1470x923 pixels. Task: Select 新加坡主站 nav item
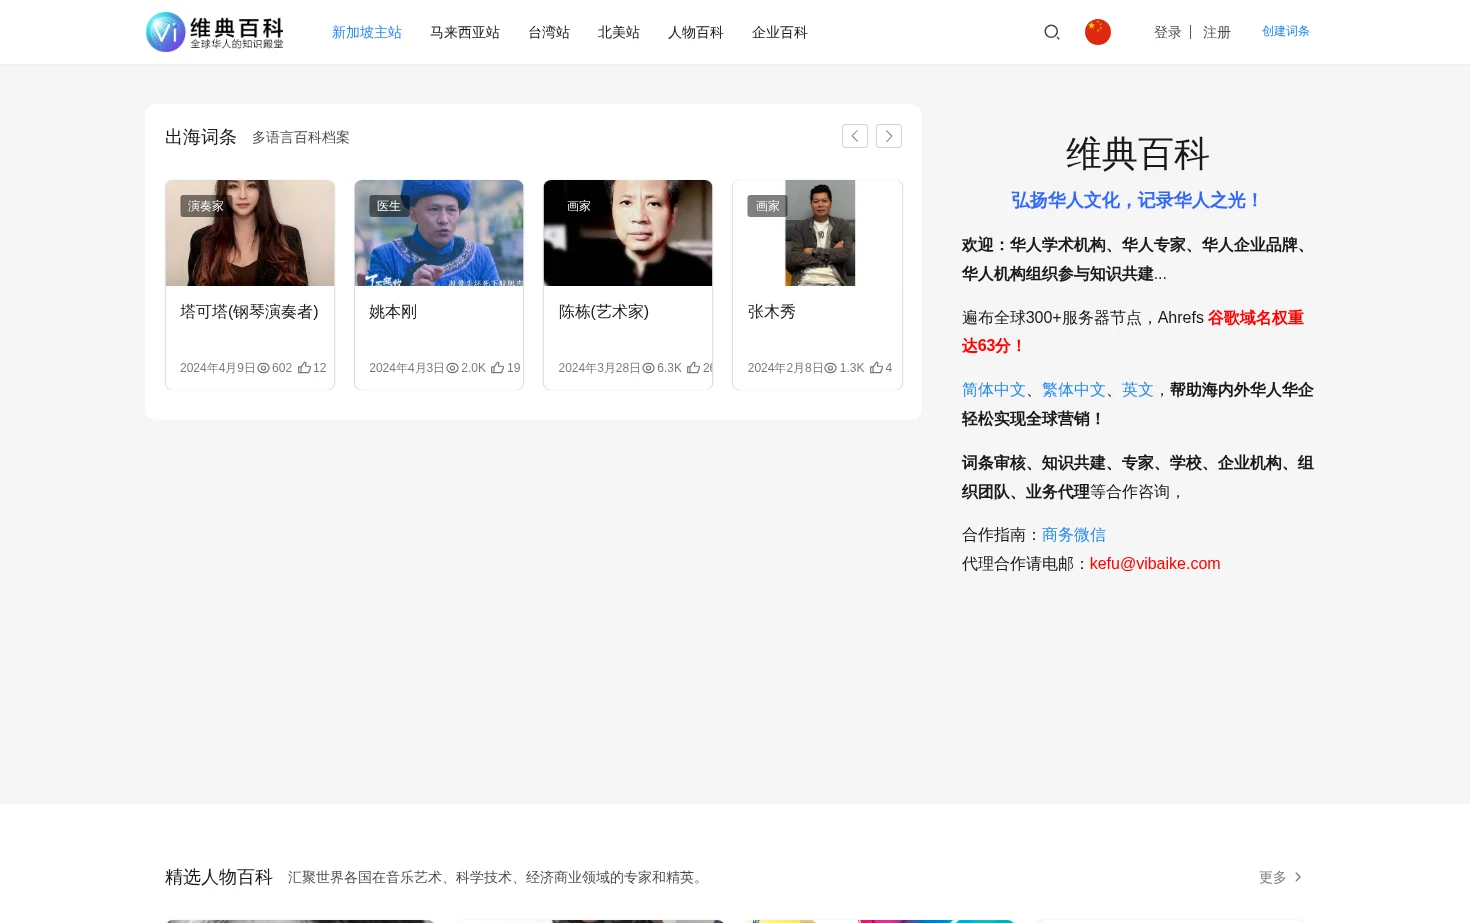pos(367,32)
